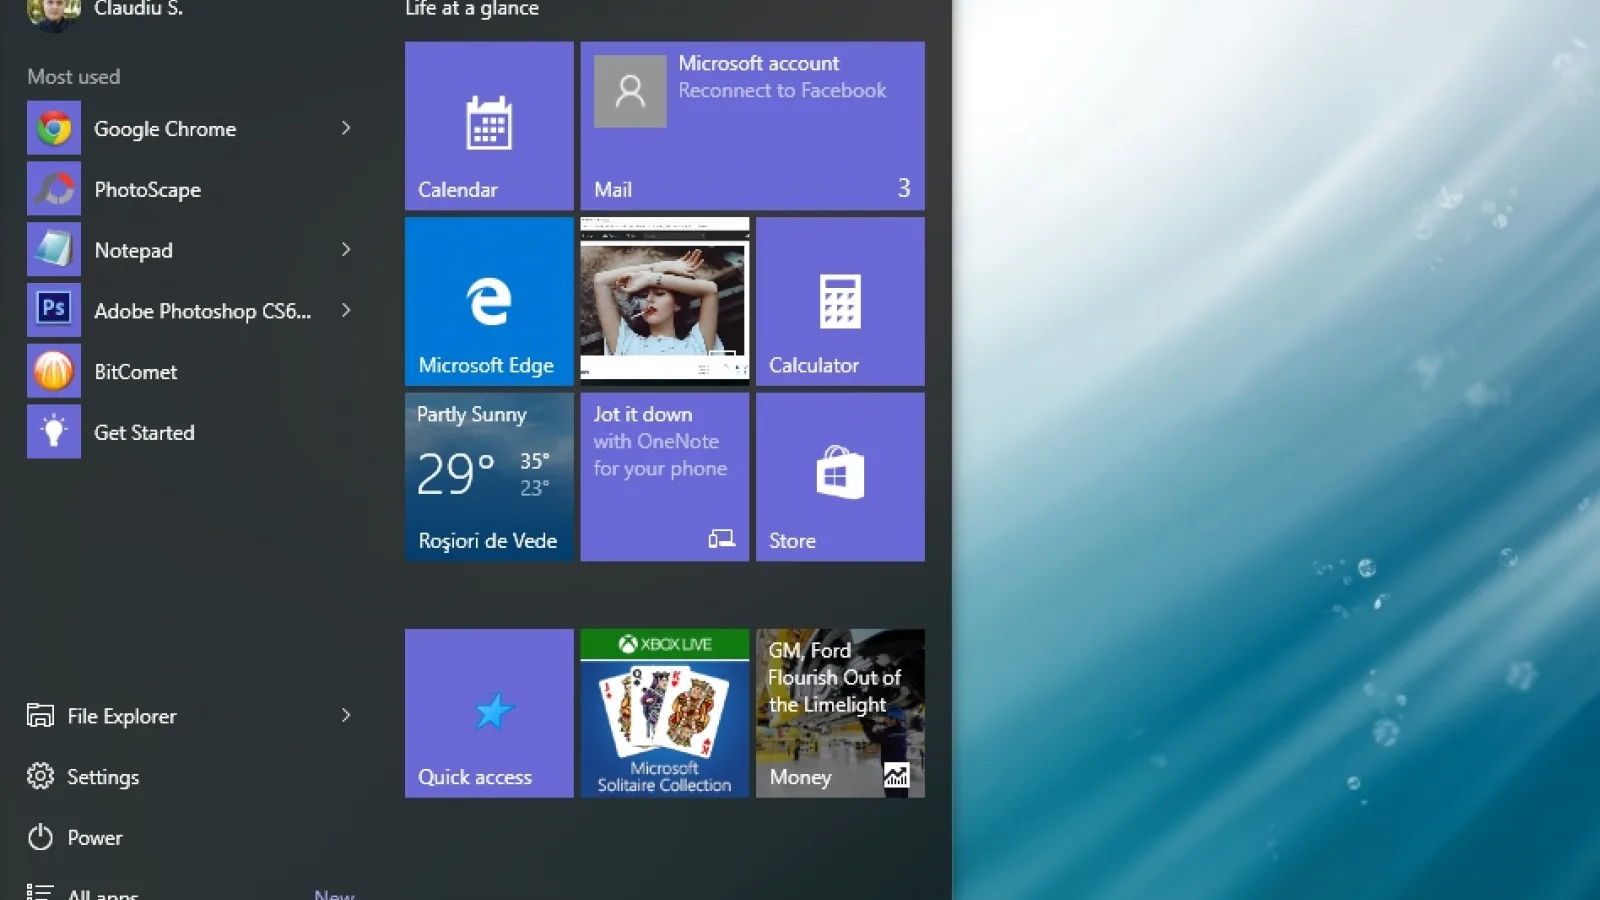Expand Google Chrome jump list arrow
1600x900 pixels.
click(x=346, y=128)
